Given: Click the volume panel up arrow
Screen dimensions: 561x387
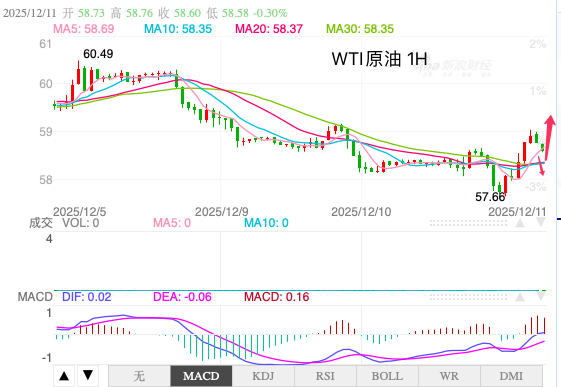Looking at the screenshot, I should click(520, 224).
